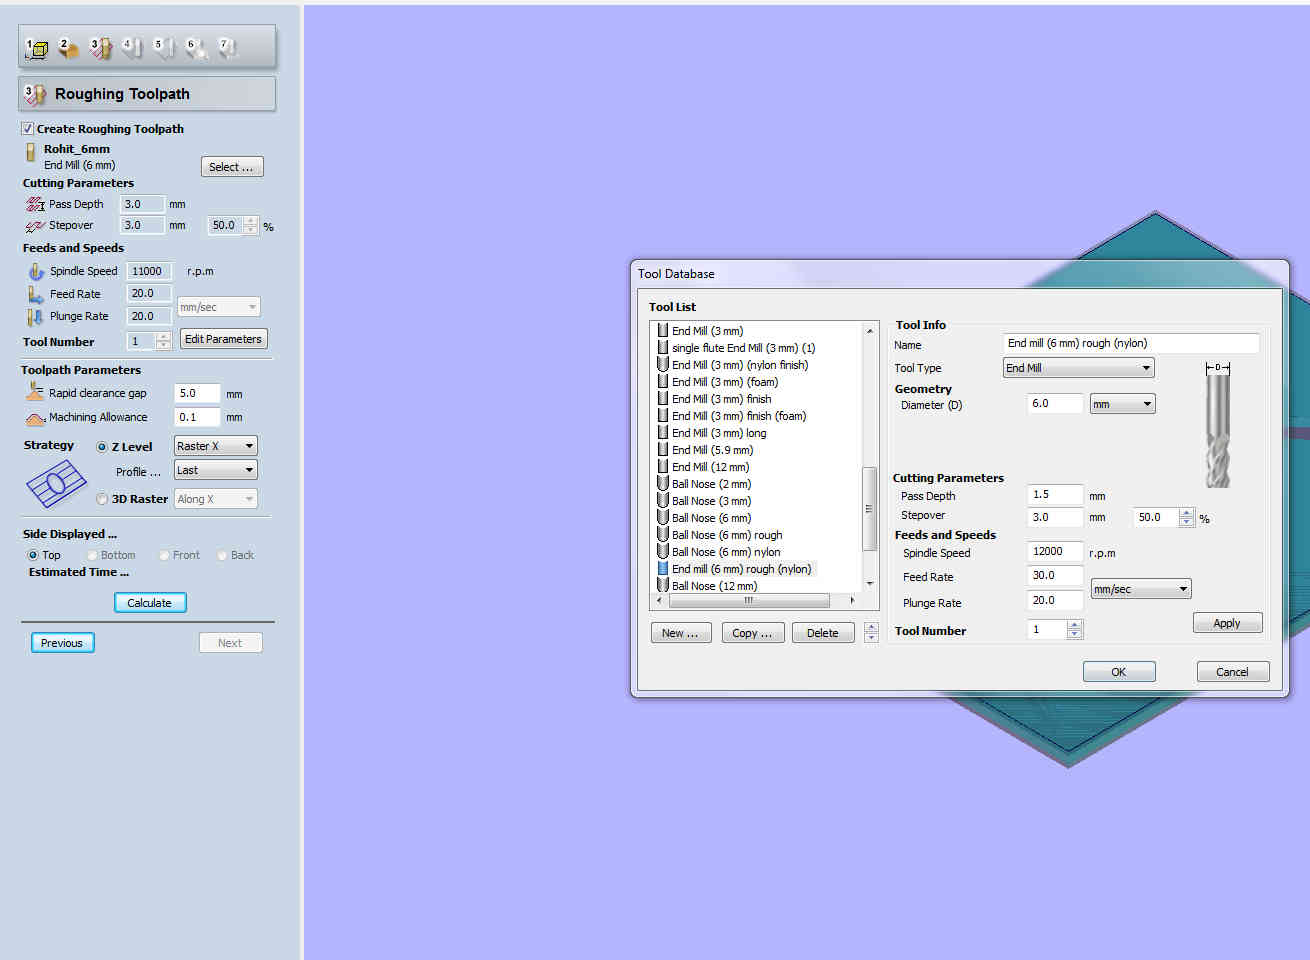Select 'Ball Nose (6 mm) rough' in tool list
1310x960 pixels.
click(727, 535)
